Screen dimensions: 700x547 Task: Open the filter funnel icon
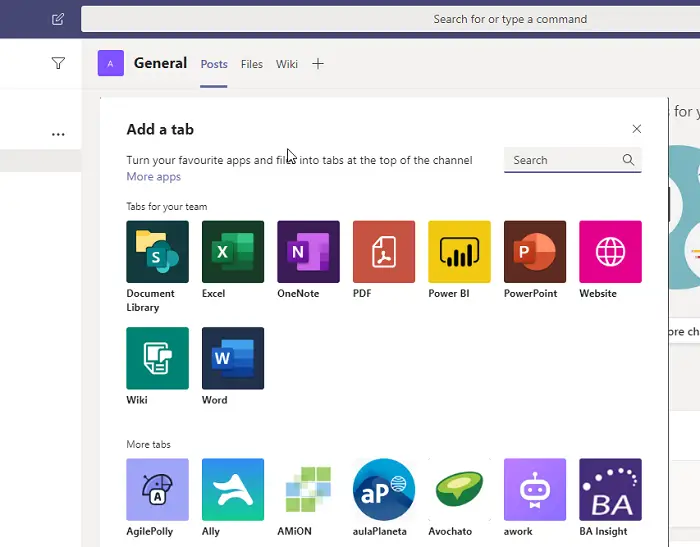click(58, 63)
